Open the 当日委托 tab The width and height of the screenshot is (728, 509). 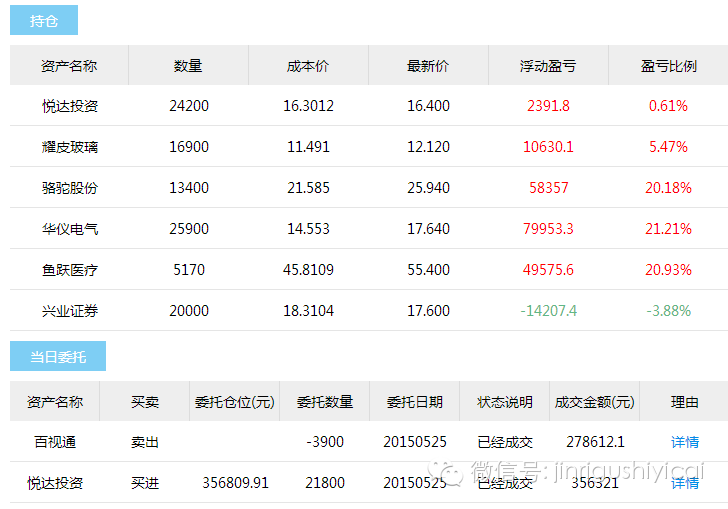tap(58, 356)
